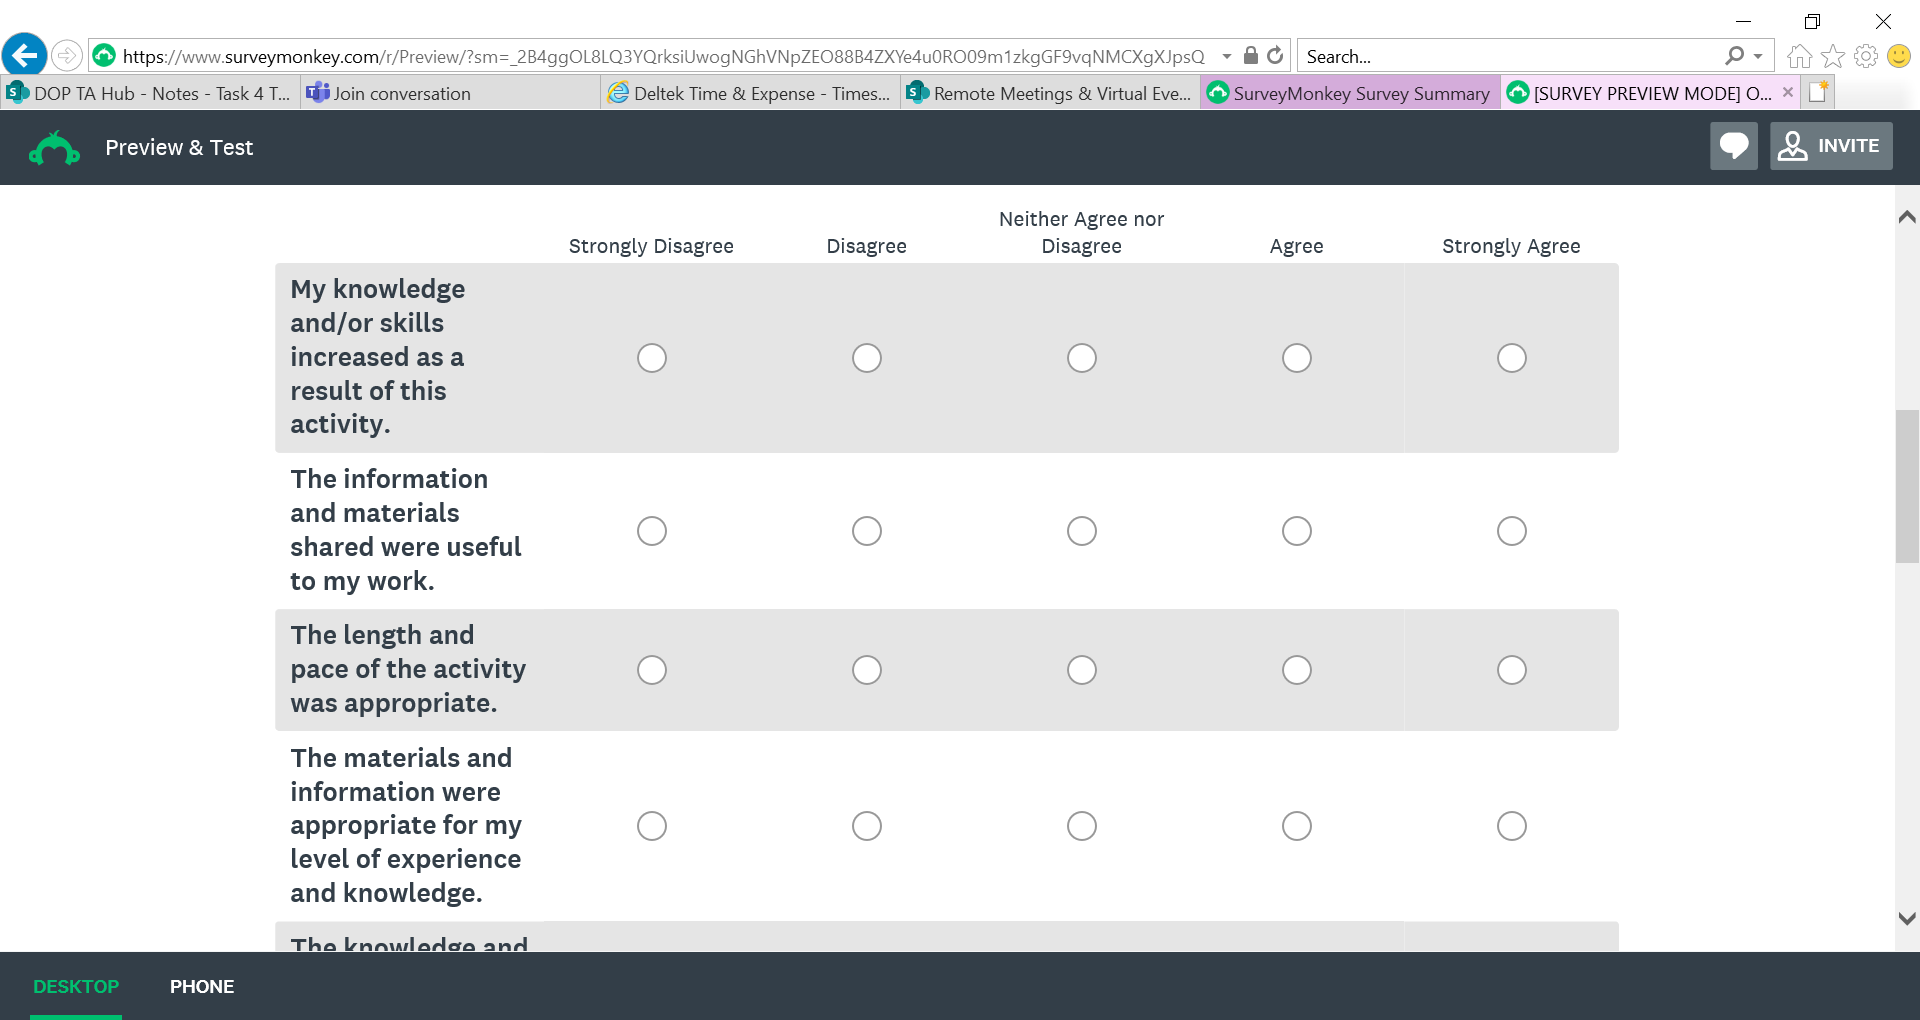The width and height of the screenshot is (1920, 1020).
Task: Click the INVITE button
Action: tap(1830, 146)
